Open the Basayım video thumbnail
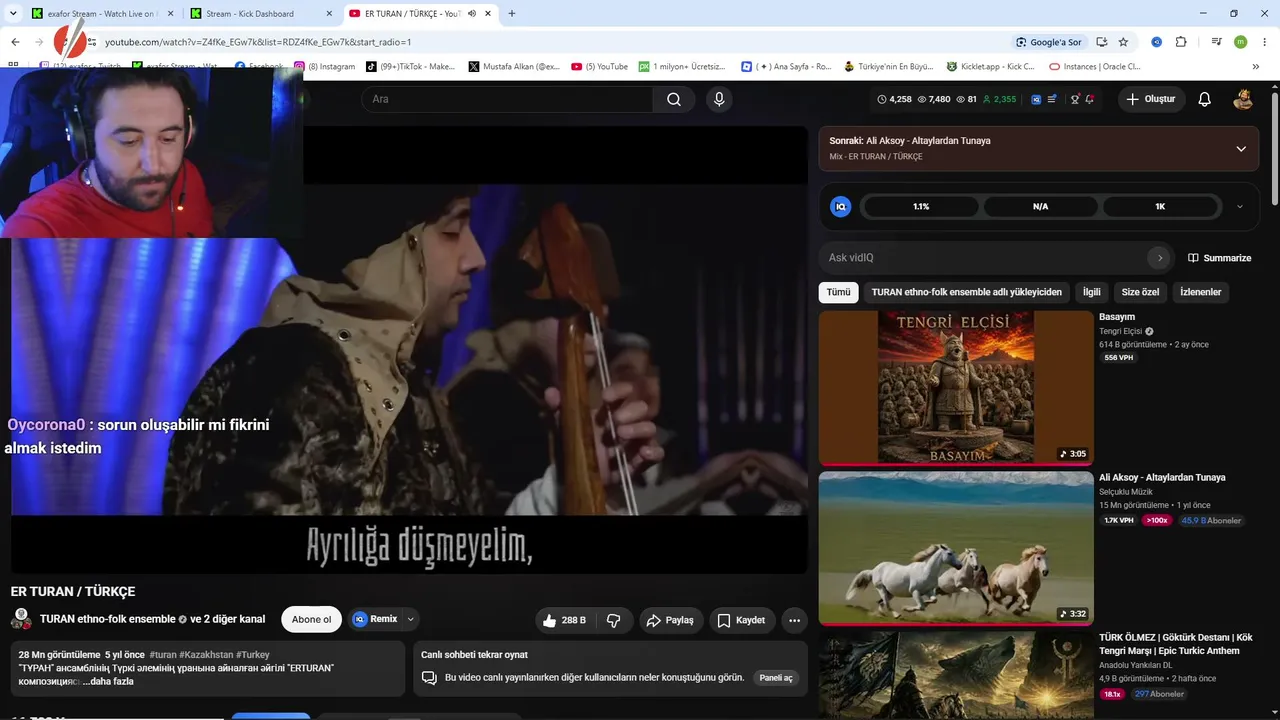1280x720 pixels. click(x=956, y=388)
